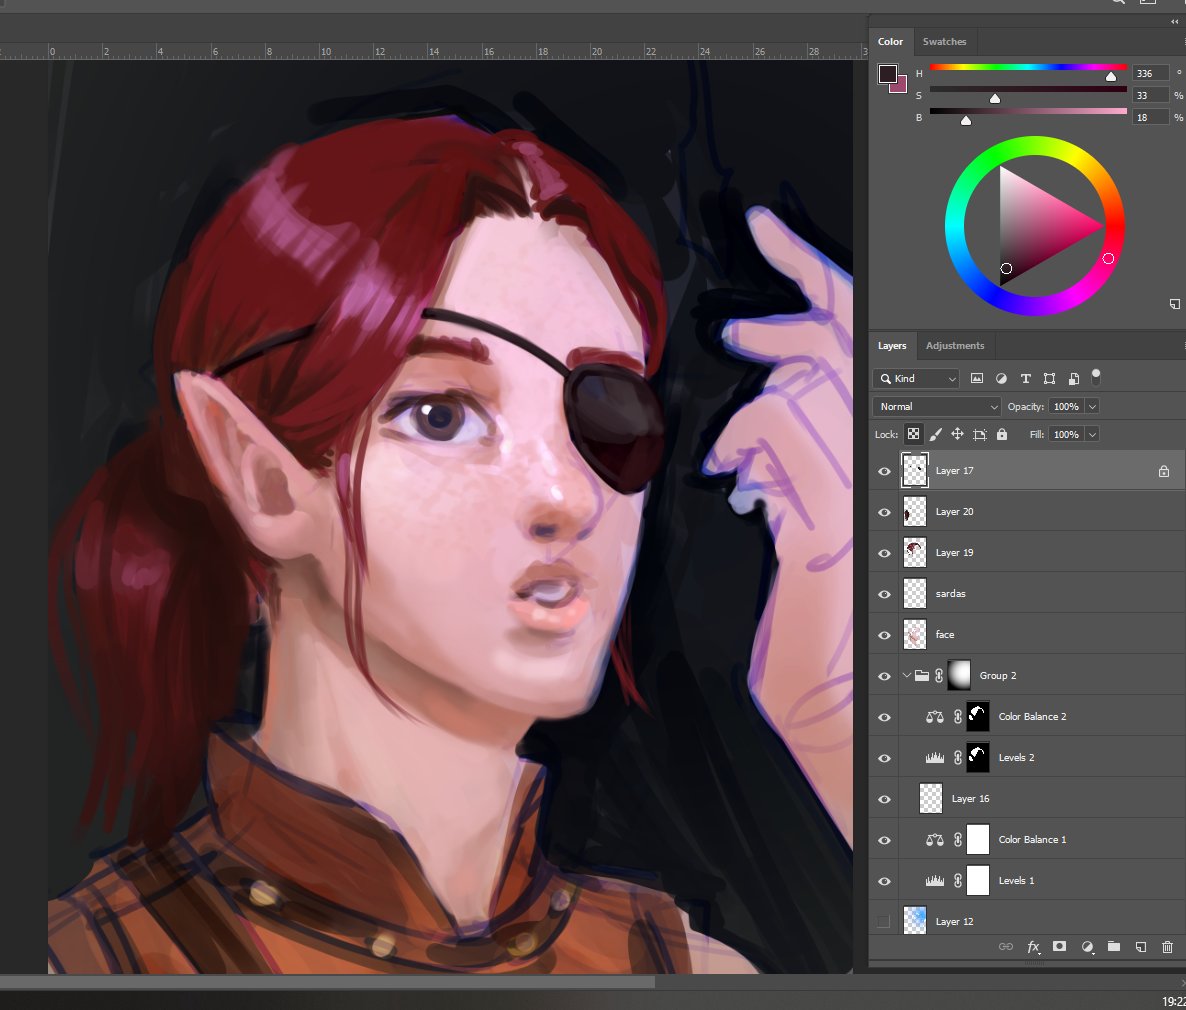Click the Levels 2 histogram icon
This screenshot has width=1186, height=1010.
(935, 757)
